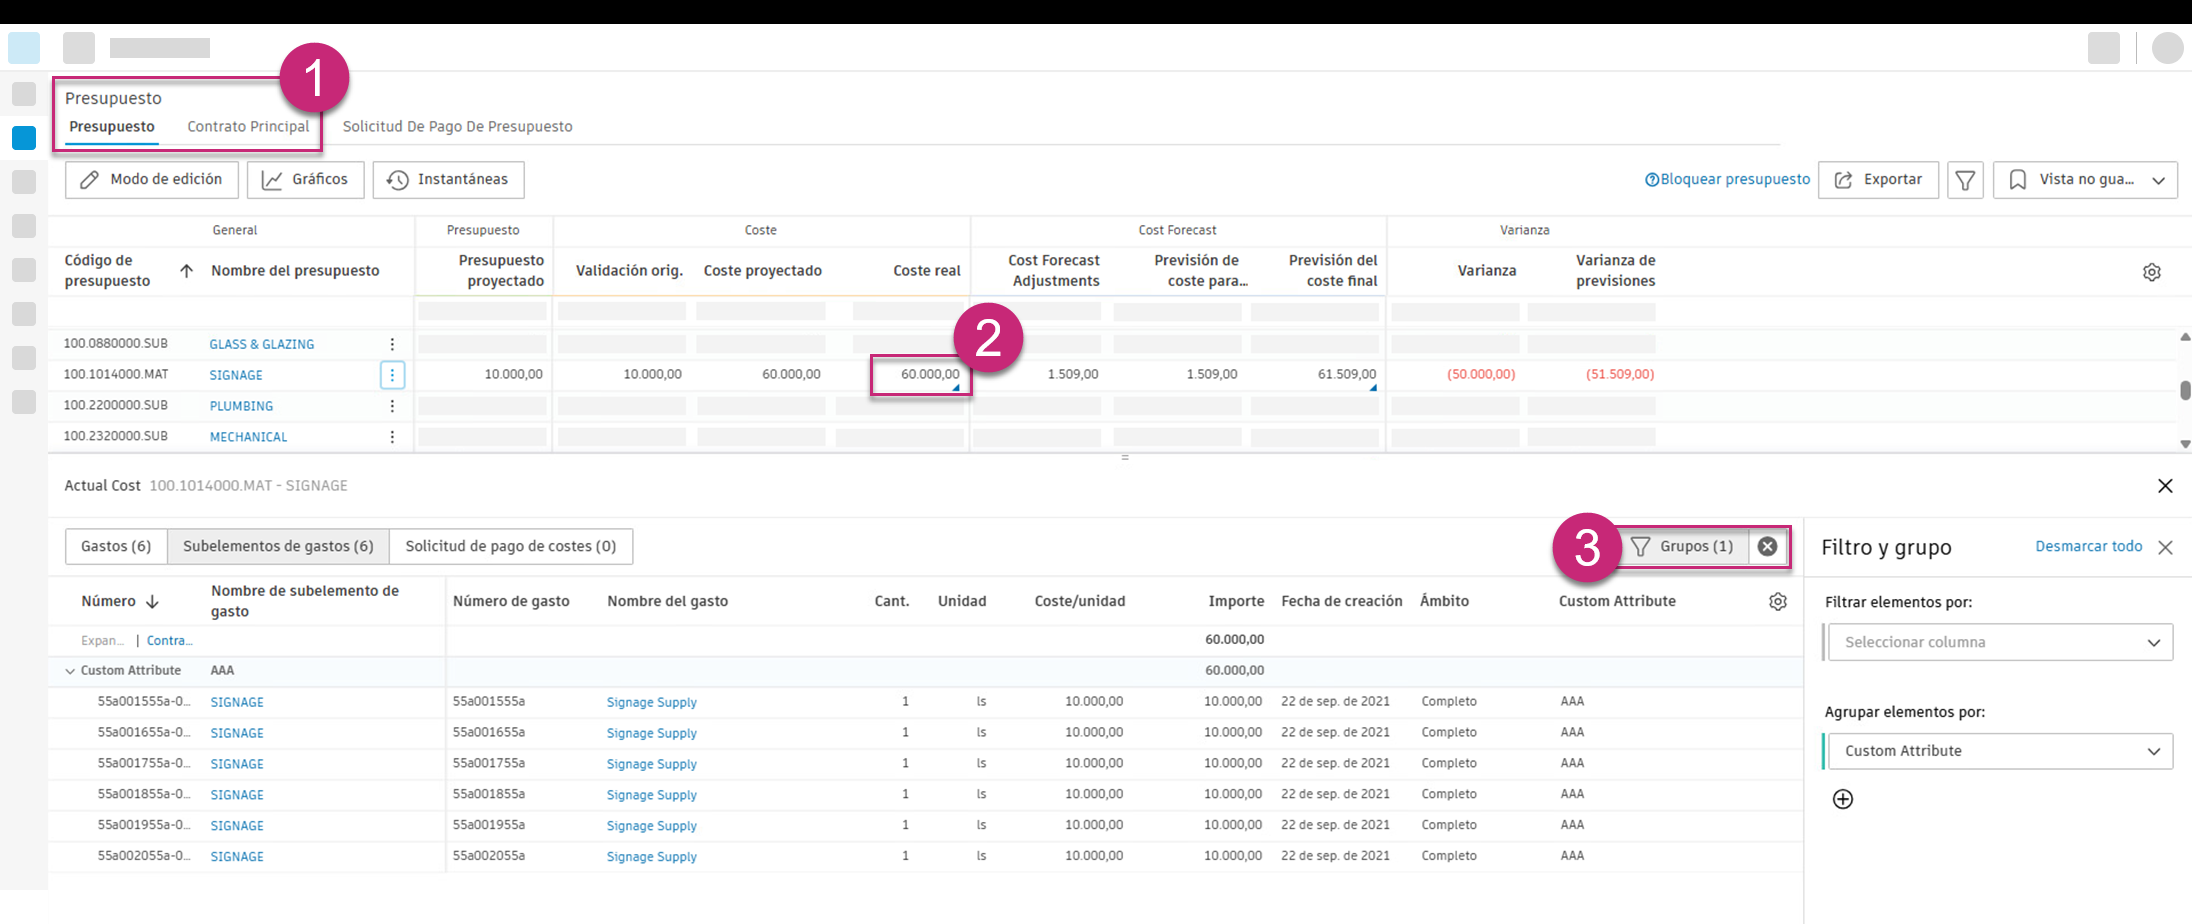Open row menu for MECHANICAL
This screenshot has height=924, width=2192.
pos(392,437)
